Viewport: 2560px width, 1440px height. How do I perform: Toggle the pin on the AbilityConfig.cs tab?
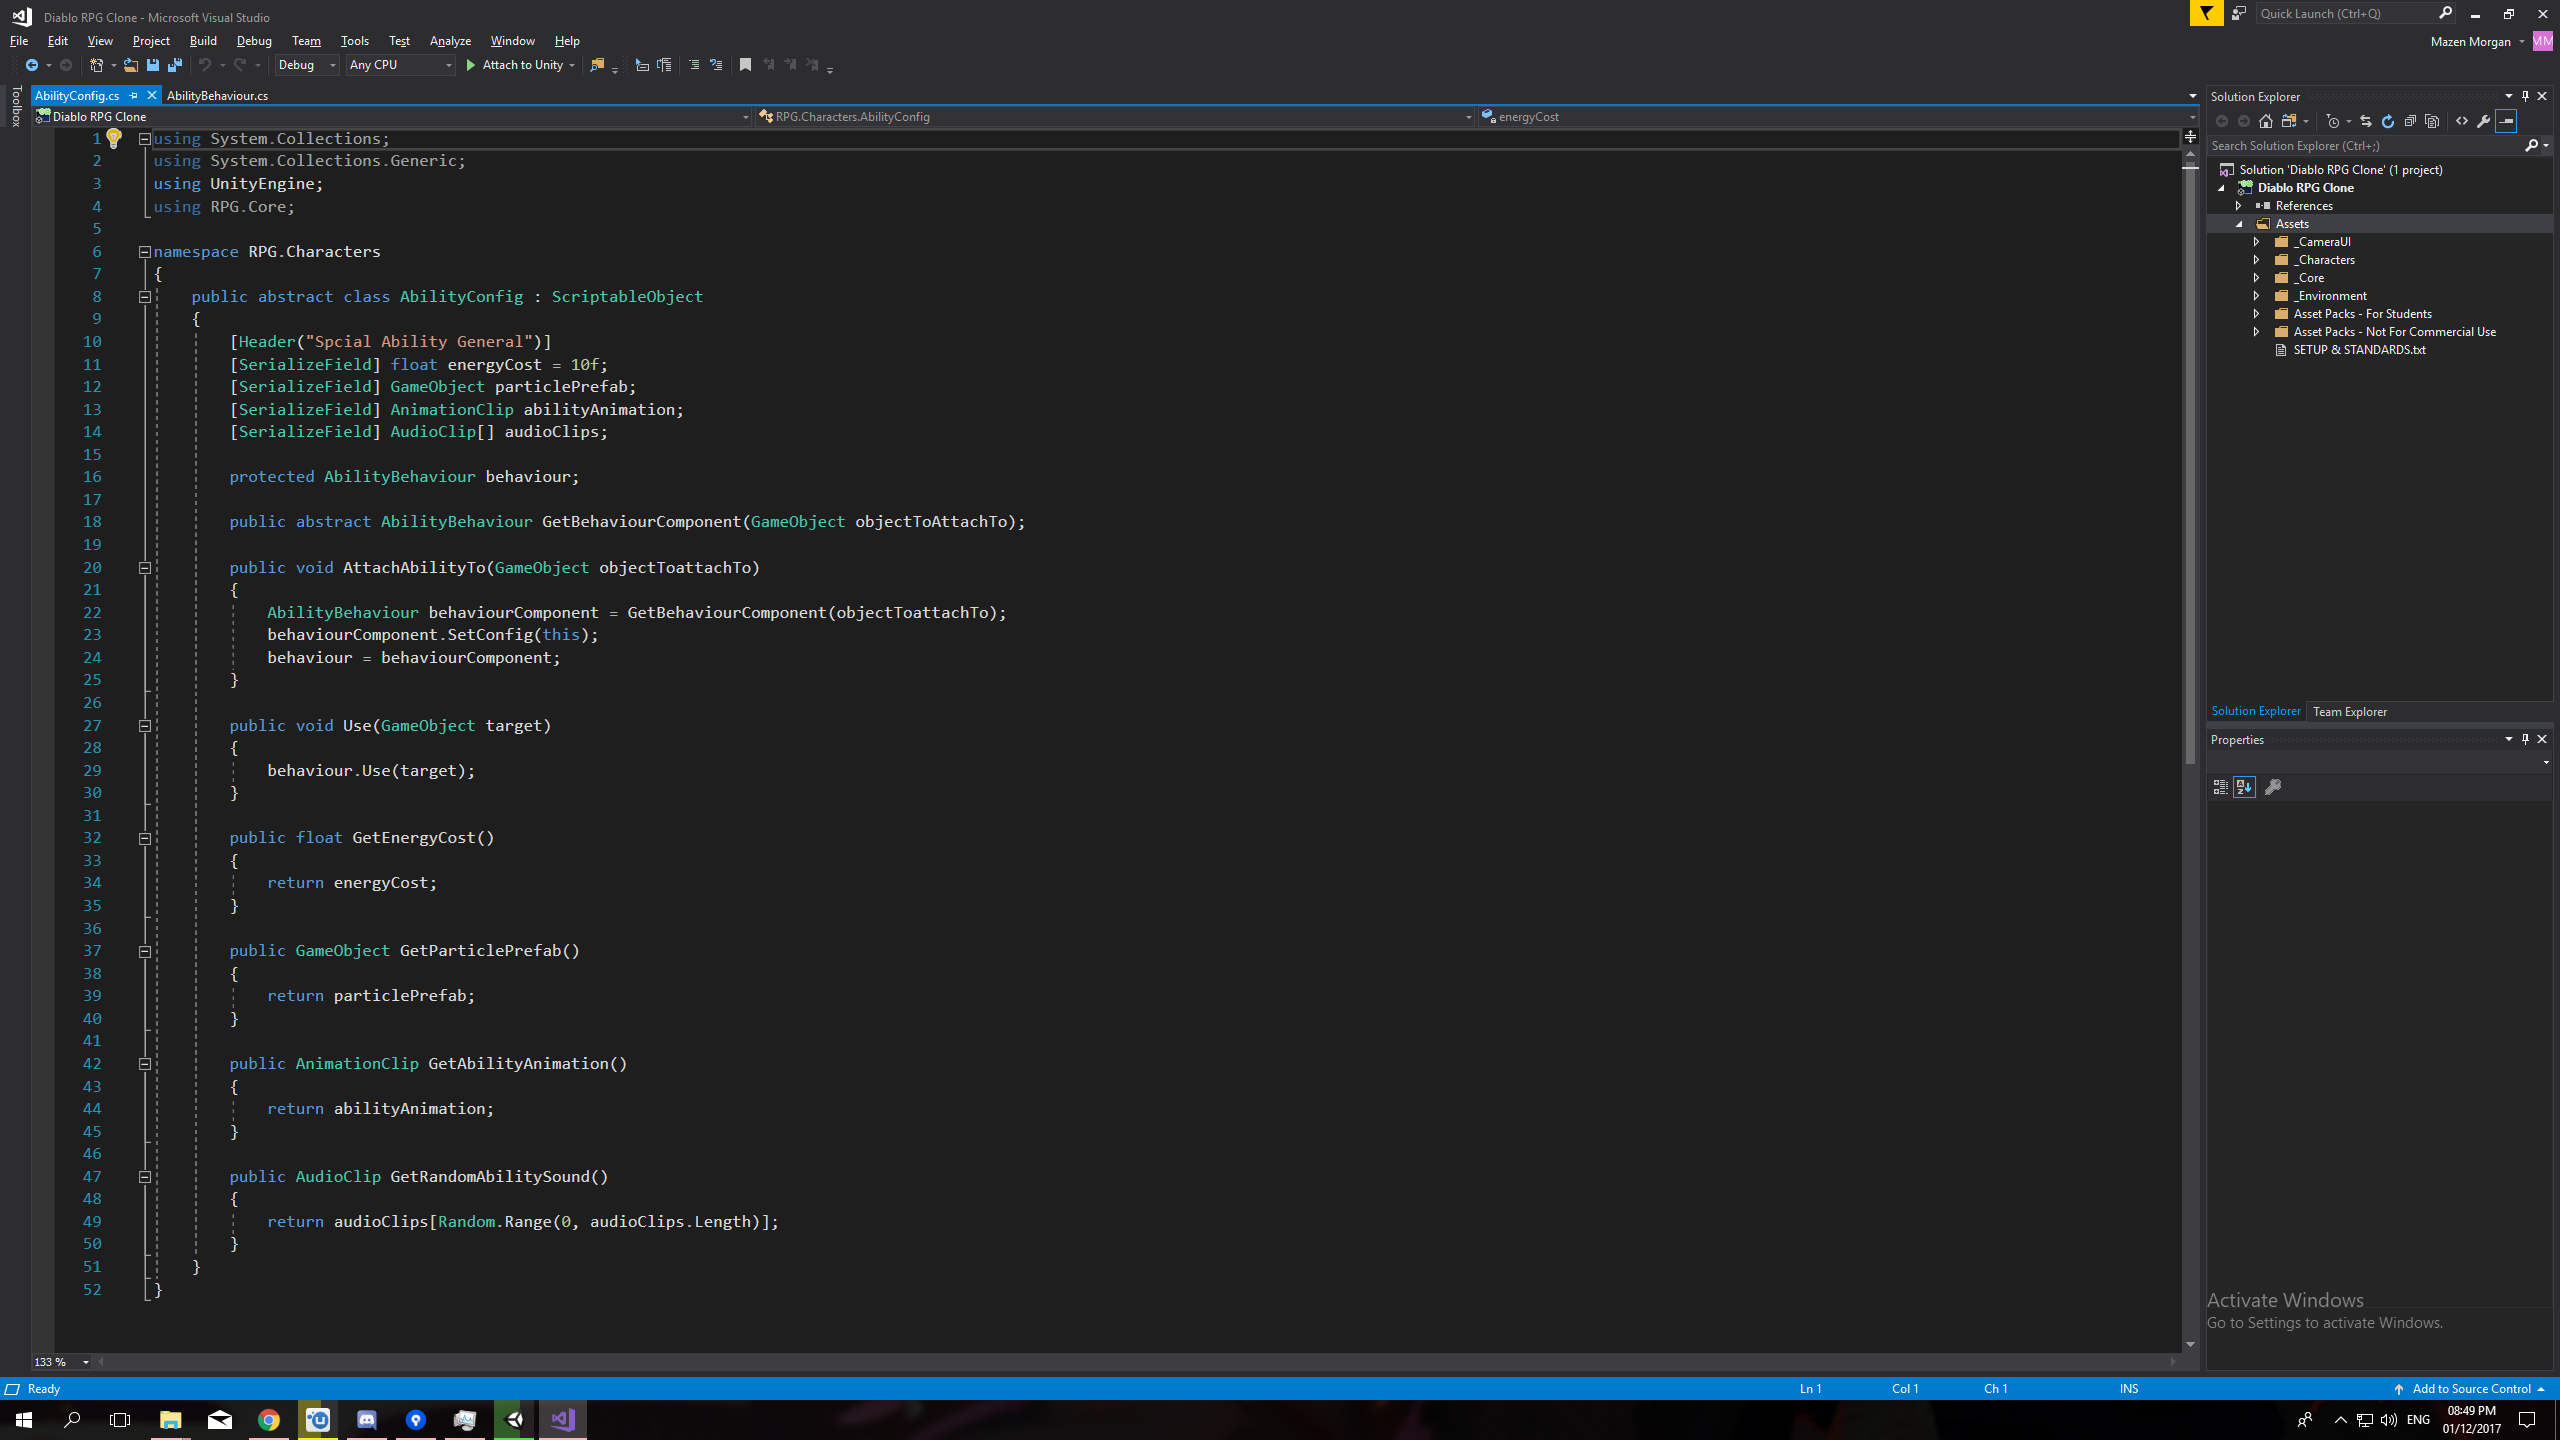(134, 96)
